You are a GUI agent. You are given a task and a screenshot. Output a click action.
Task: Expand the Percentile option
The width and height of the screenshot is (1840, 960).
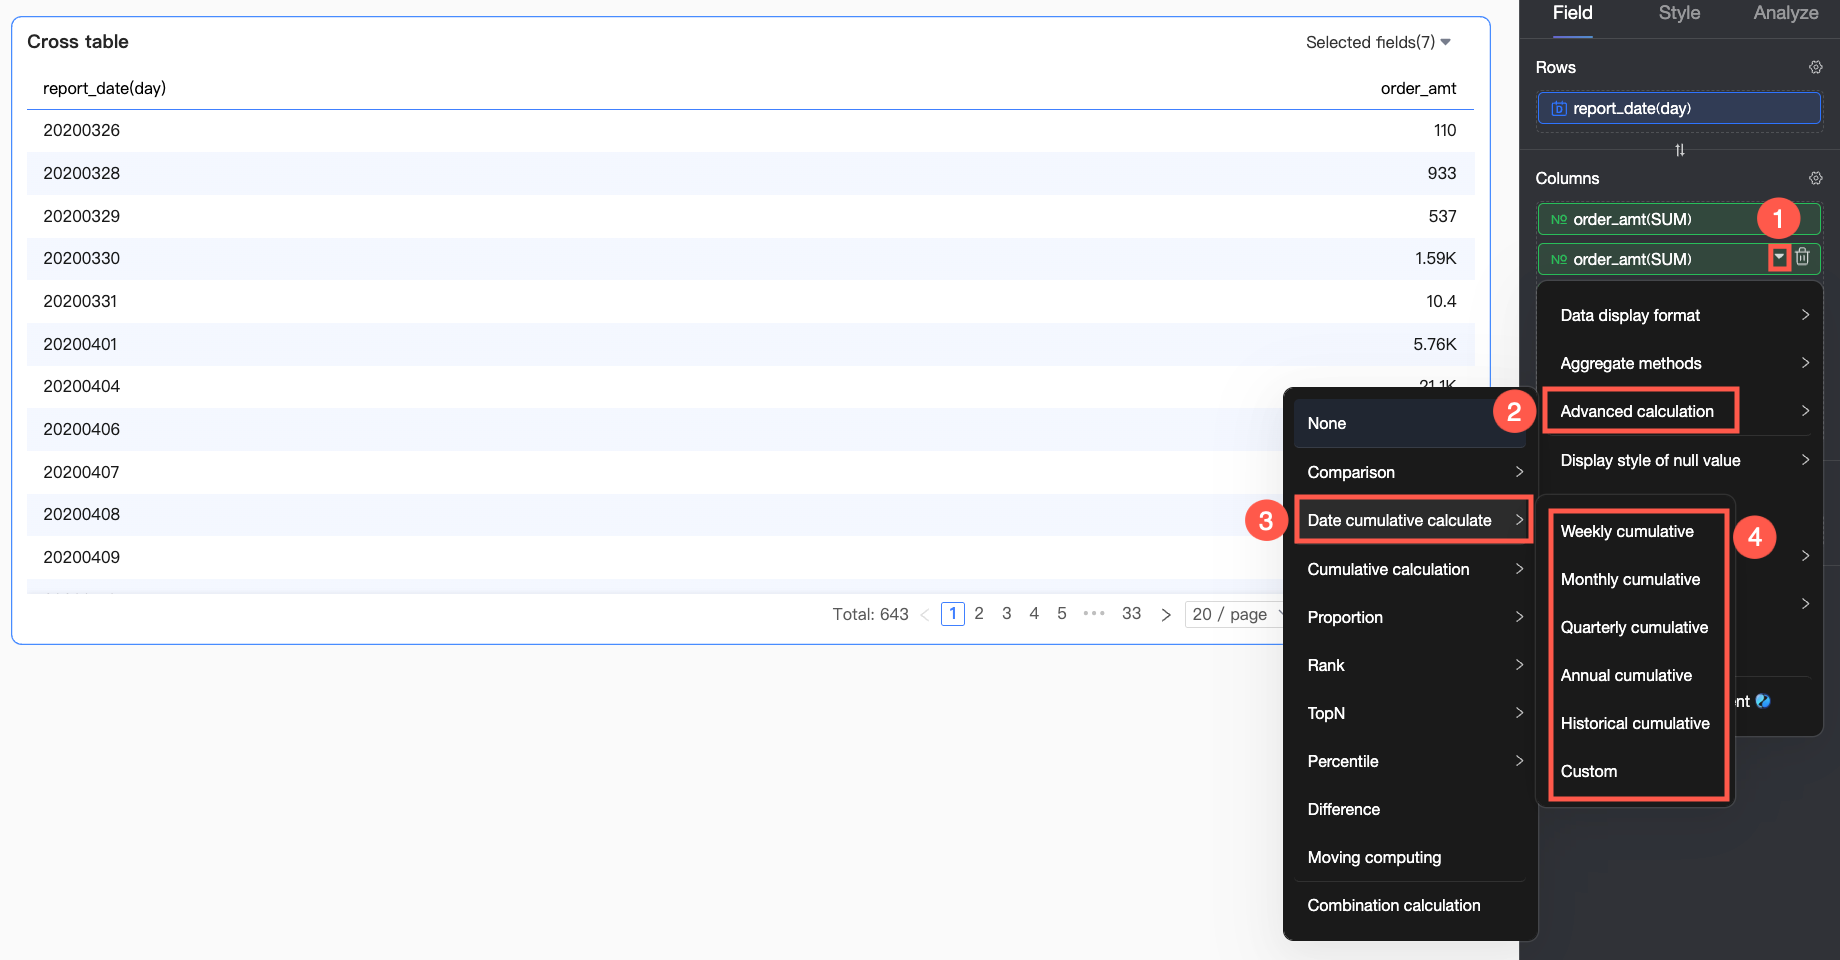coord(1410,761)
